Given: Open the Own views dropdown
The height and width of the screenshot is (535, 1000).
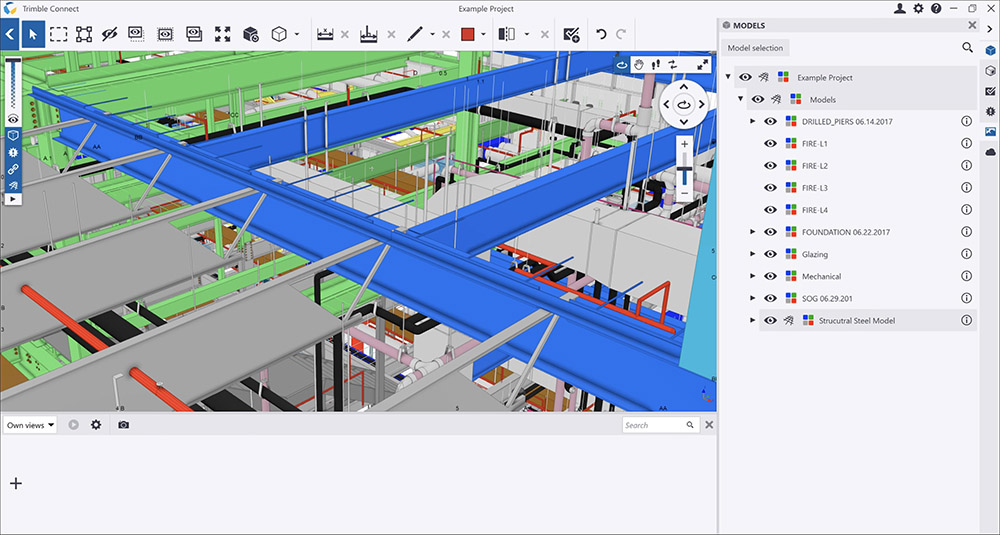Looking at the screenshot, I should [x=30, y=425].
